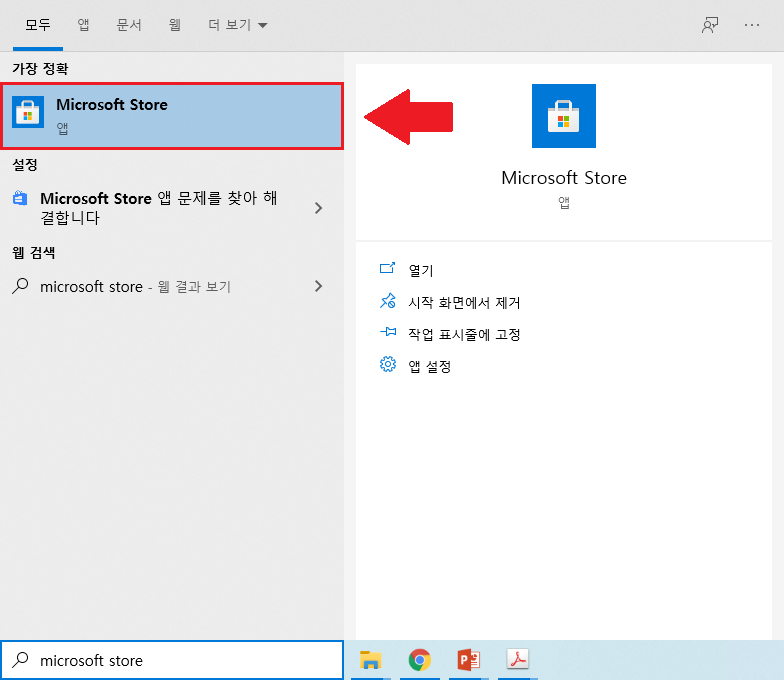The height and width of the screenshot is (680, 784).
Task: Open microsoft store 웹 결과 보기 result
Action: coord(172,286)
